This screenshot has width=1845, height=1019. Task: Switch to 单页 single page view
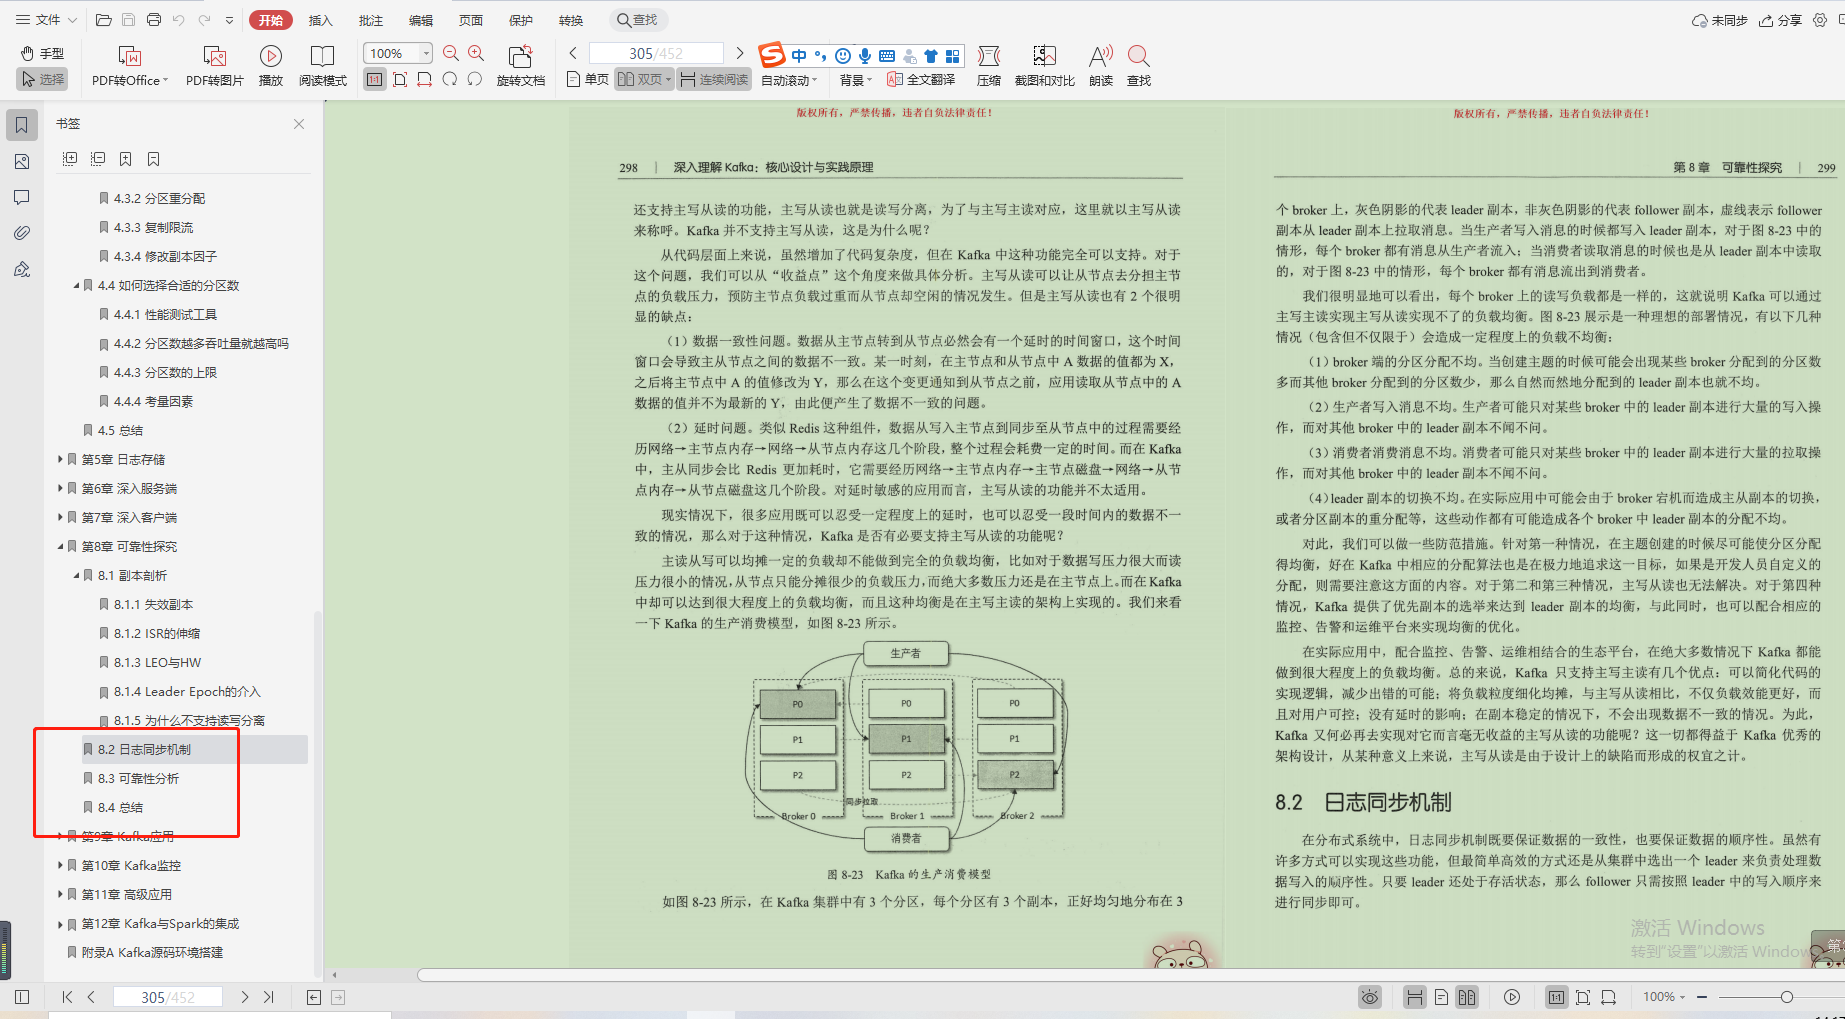(588, 79)
